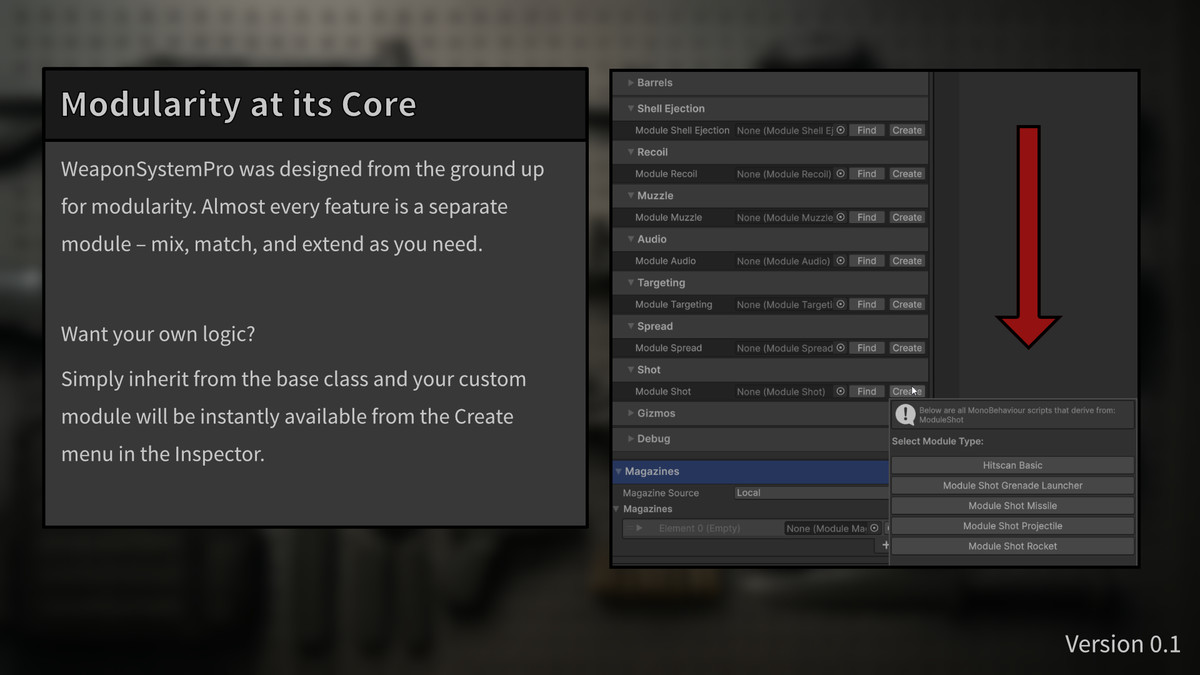Click Find for Module Audio
Screen dimensions: 1200x675
coord(867,261)
